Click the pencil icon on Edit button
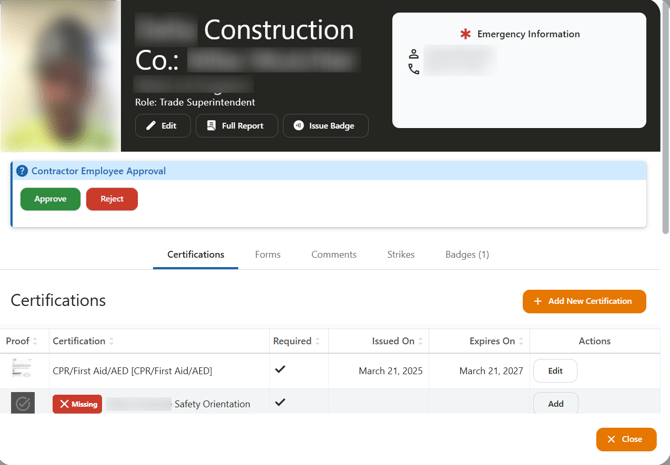The width and height of the screenshot is (670, 465). pyautogui.click(x=151, y=126)
